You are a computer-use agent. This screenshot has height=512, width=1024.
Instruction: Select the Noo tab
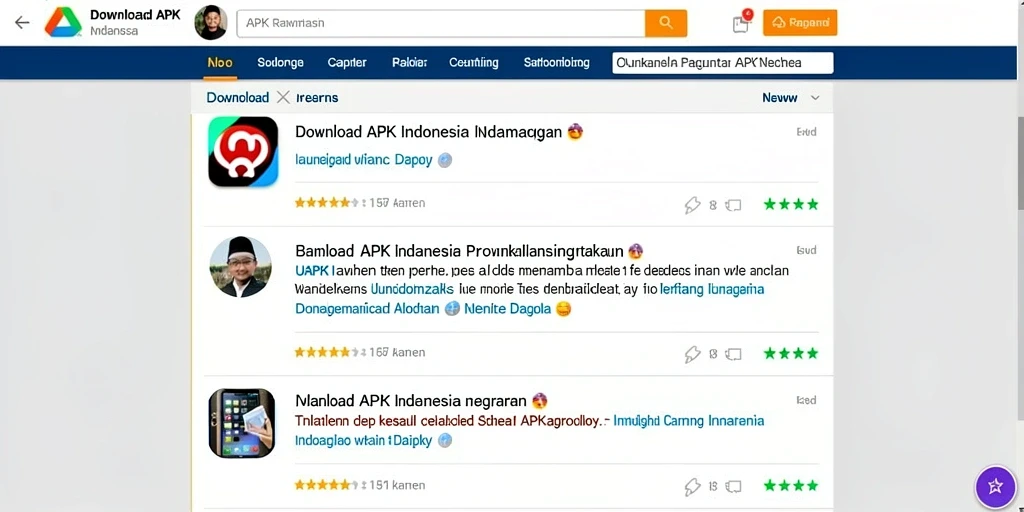[220, 63]
